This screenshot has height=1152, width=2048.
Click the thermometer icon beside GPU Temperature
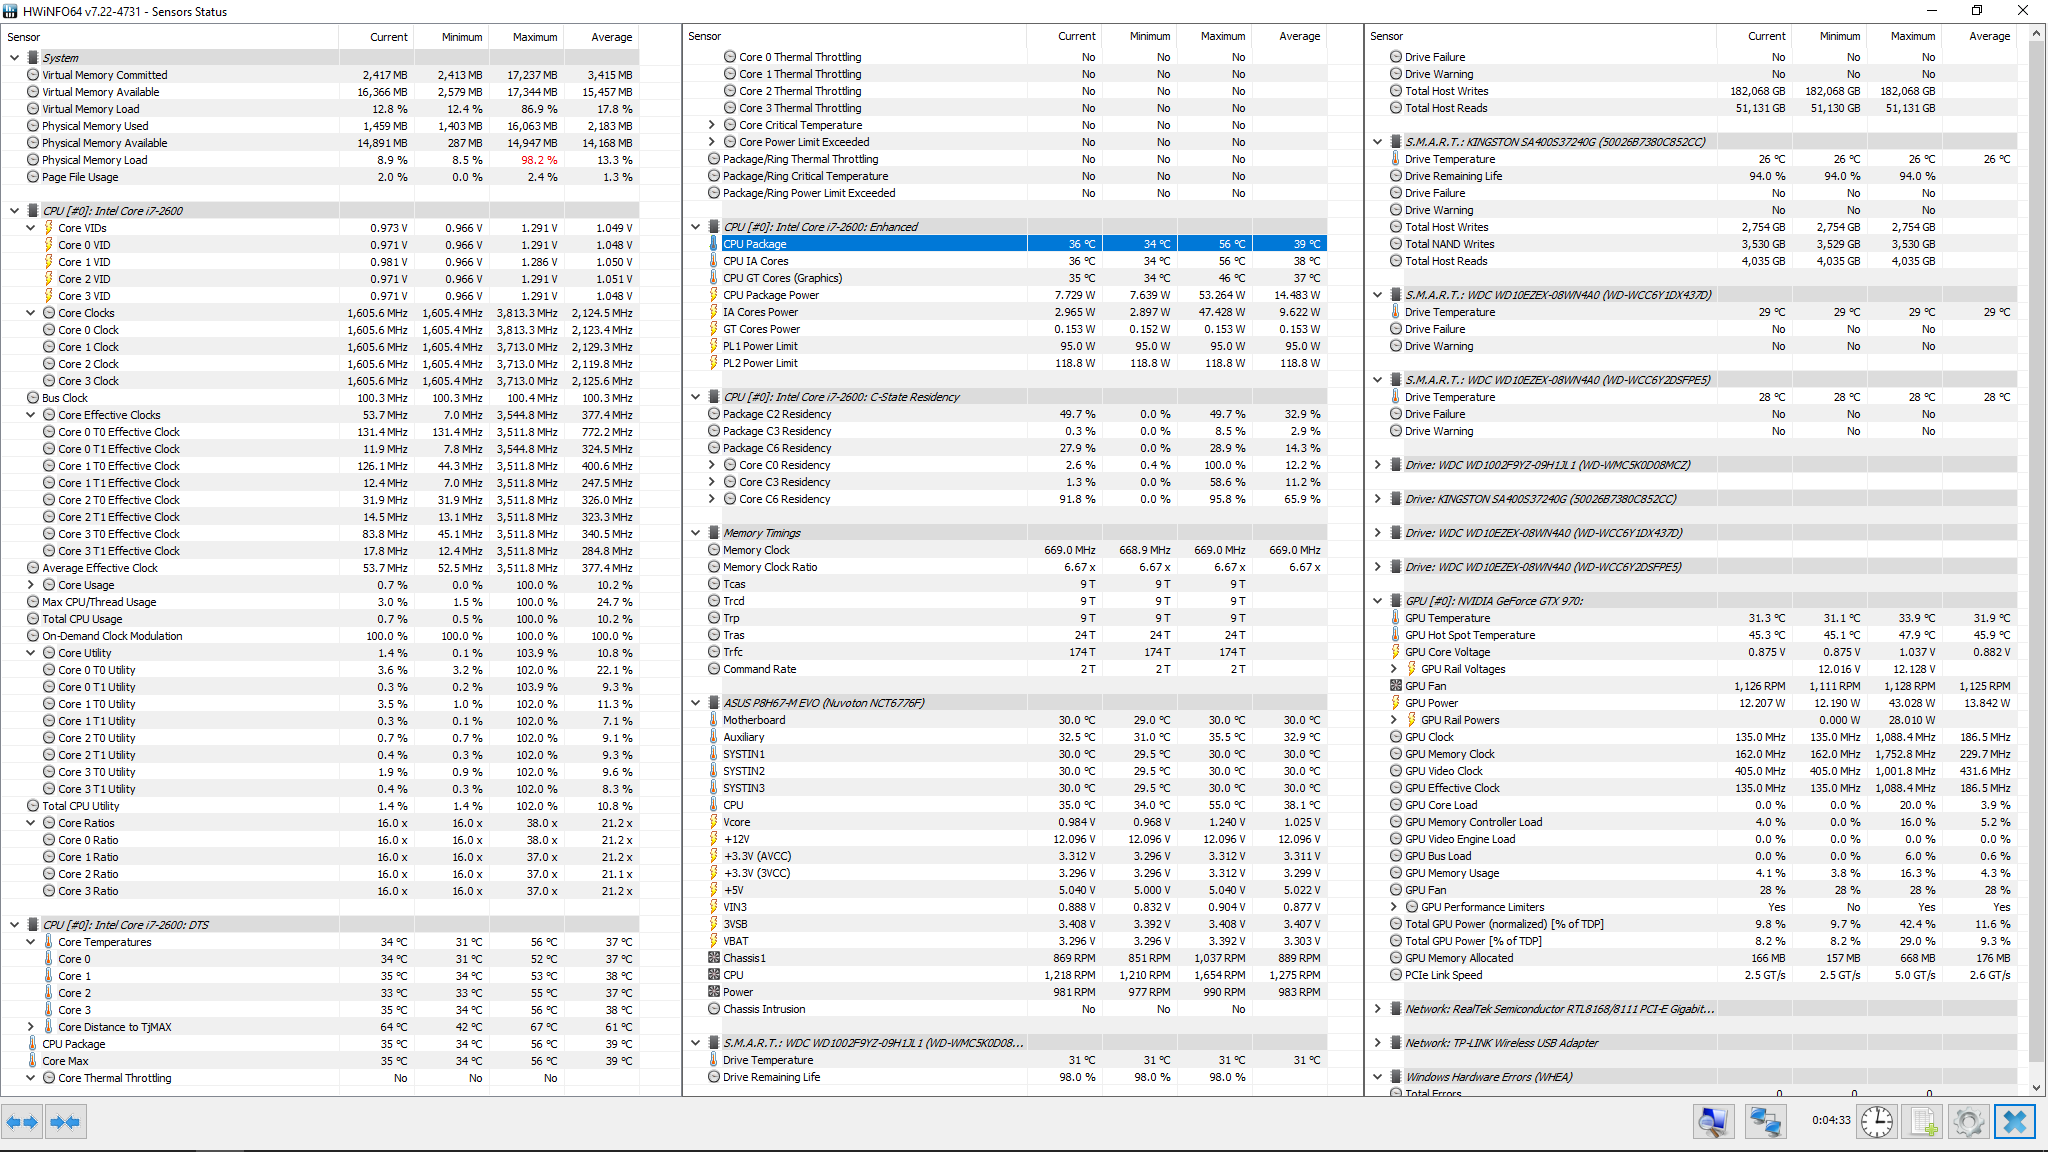pos(1396,618)
